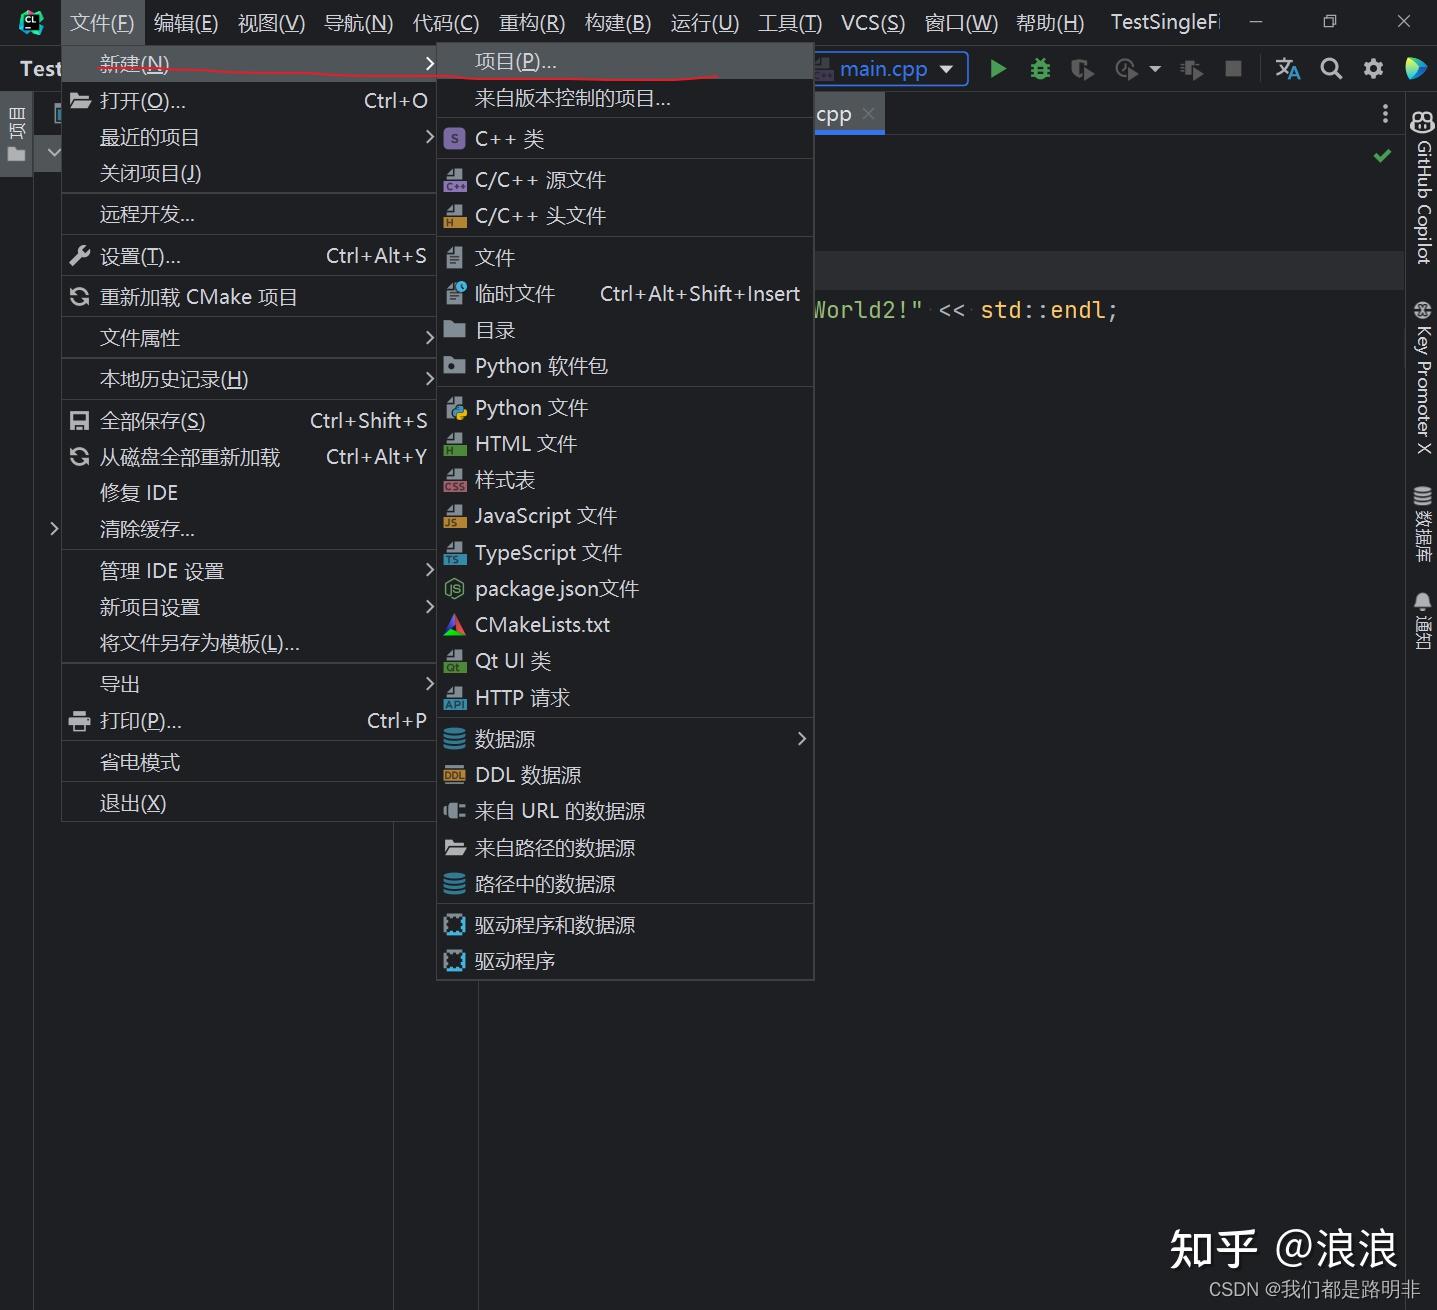Click 清除缓存... entry
Image resolution: width=1437 pixels, height=1310 pixels.
point(249,529)
